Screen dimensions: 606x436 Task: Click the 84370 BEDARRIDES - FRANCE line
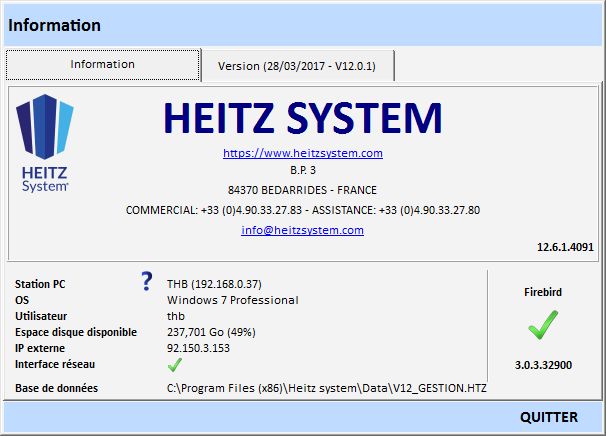pyautogui.click(x=302, y=190)
